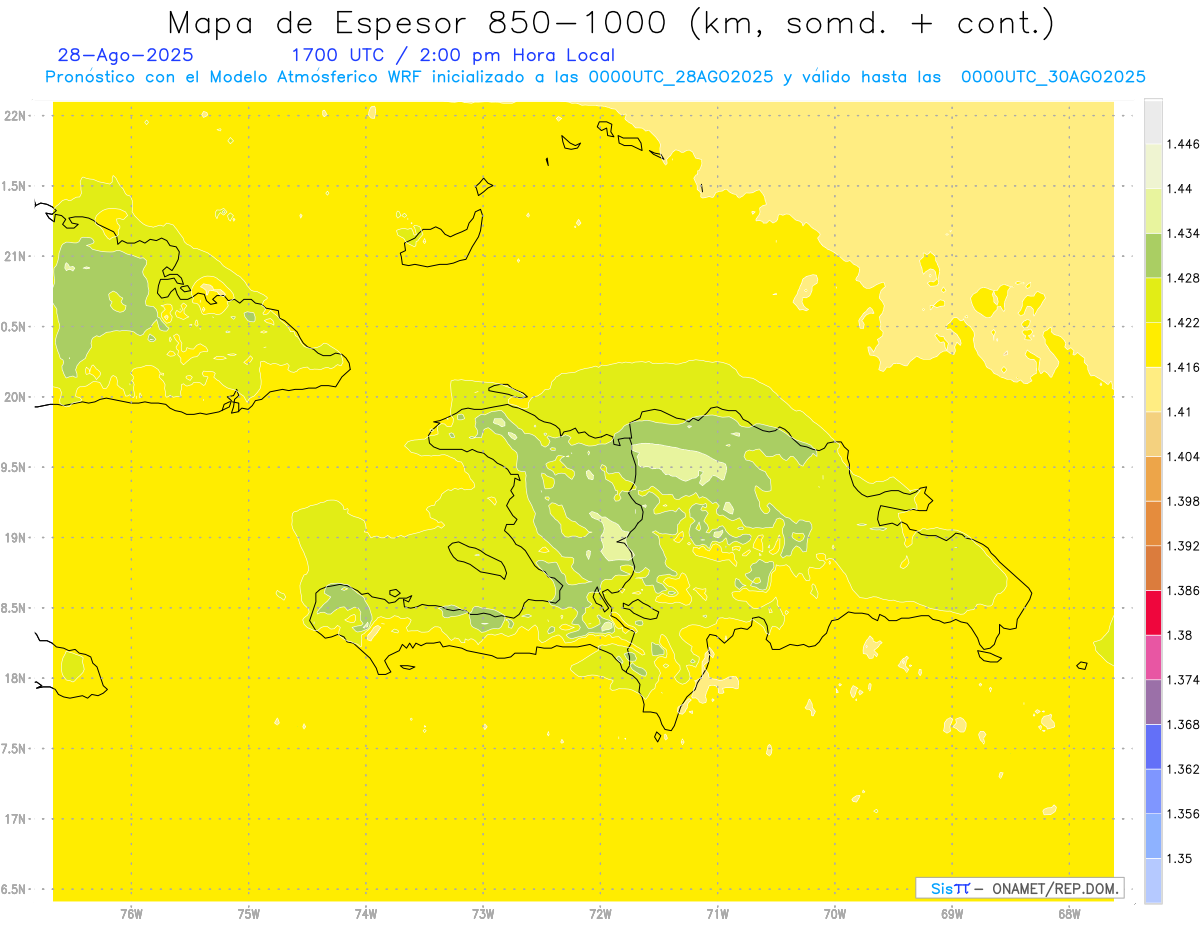This screenshot has width=1200, height=927.
Task: Pick the purple legend swatch above 1.368
Action: (x=1153, y=702)
